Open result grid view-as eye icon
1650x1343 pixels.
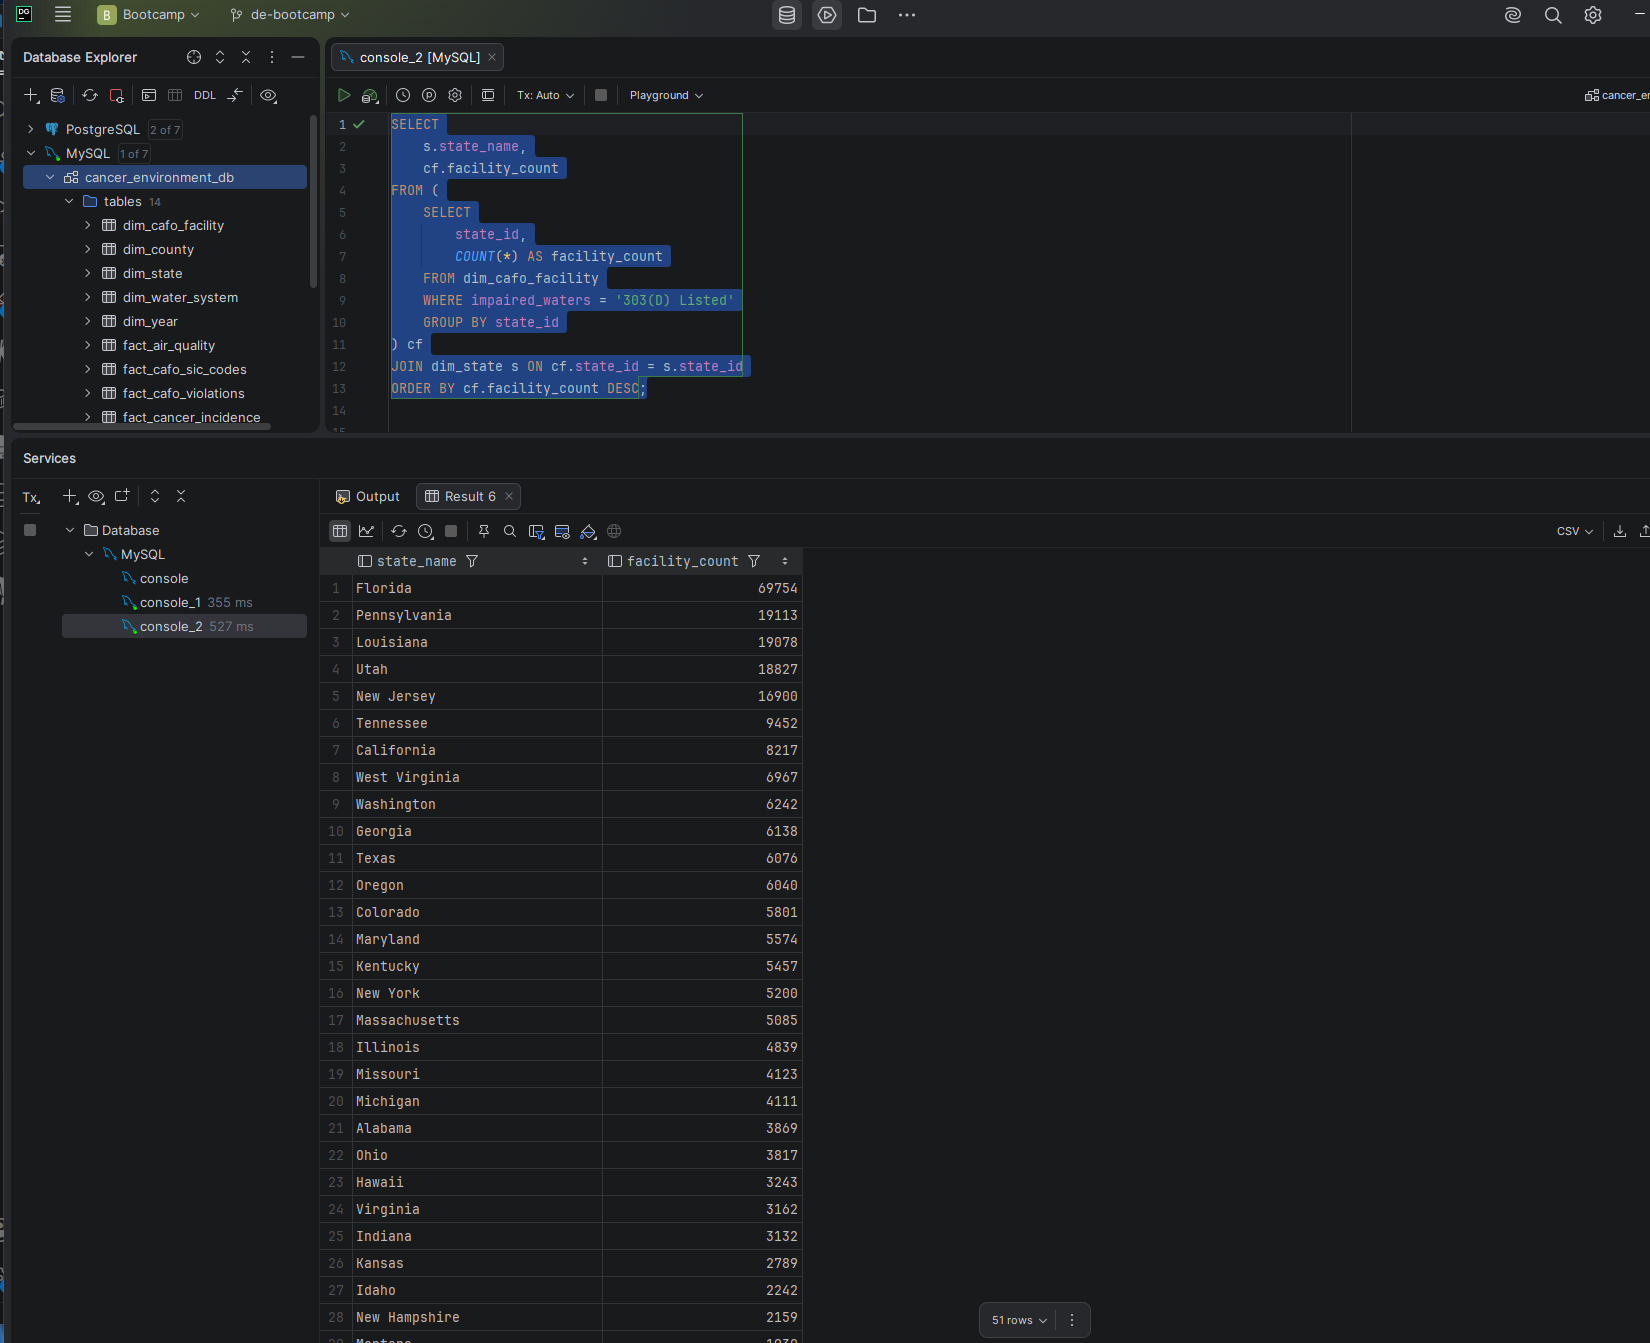click(562, 531)
